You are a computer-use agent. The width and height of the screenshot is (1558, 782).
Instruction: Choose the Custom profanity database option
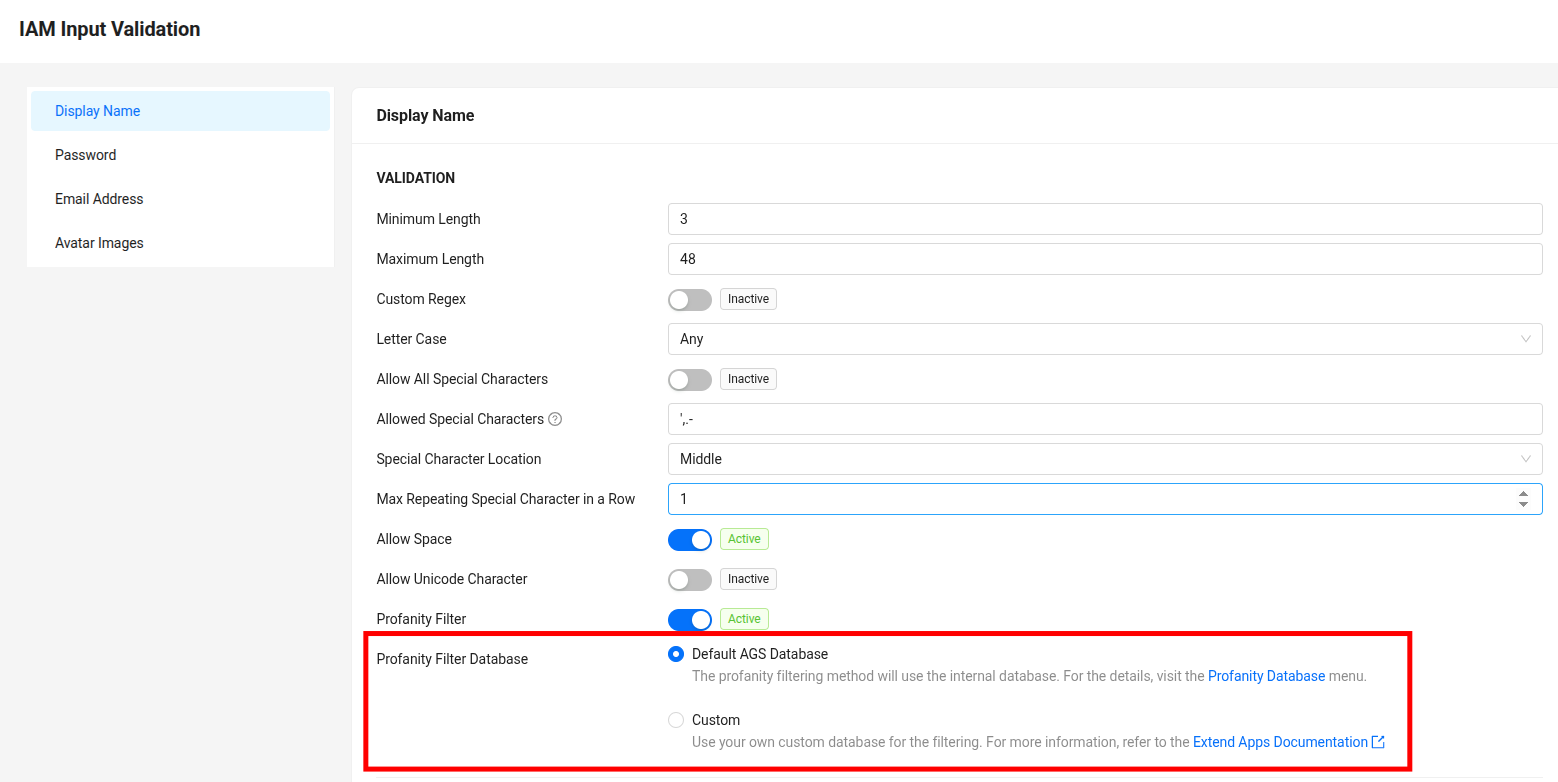(676, 720)
